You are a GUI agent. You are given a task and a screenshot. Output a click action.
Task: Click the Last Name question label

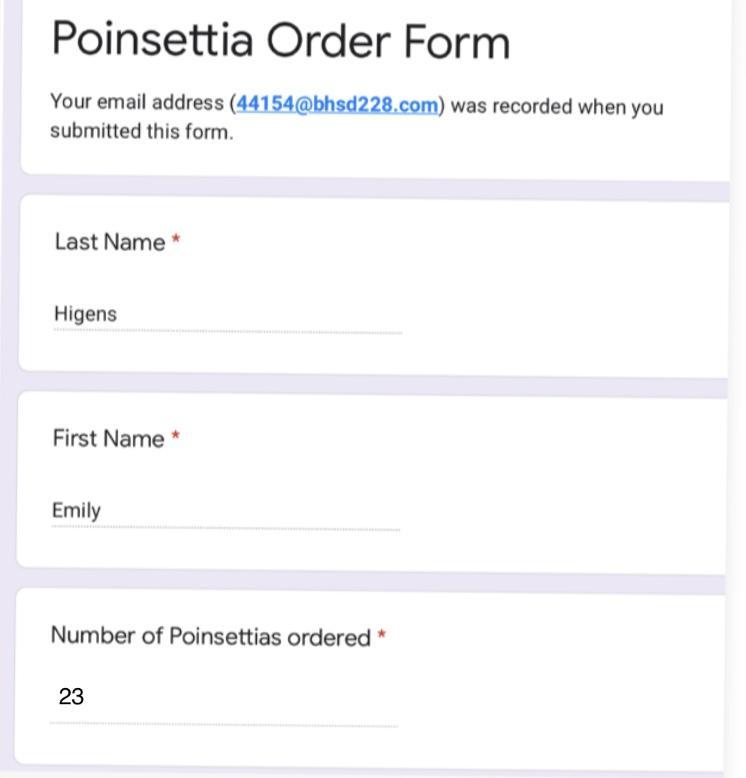click(110, 242)
